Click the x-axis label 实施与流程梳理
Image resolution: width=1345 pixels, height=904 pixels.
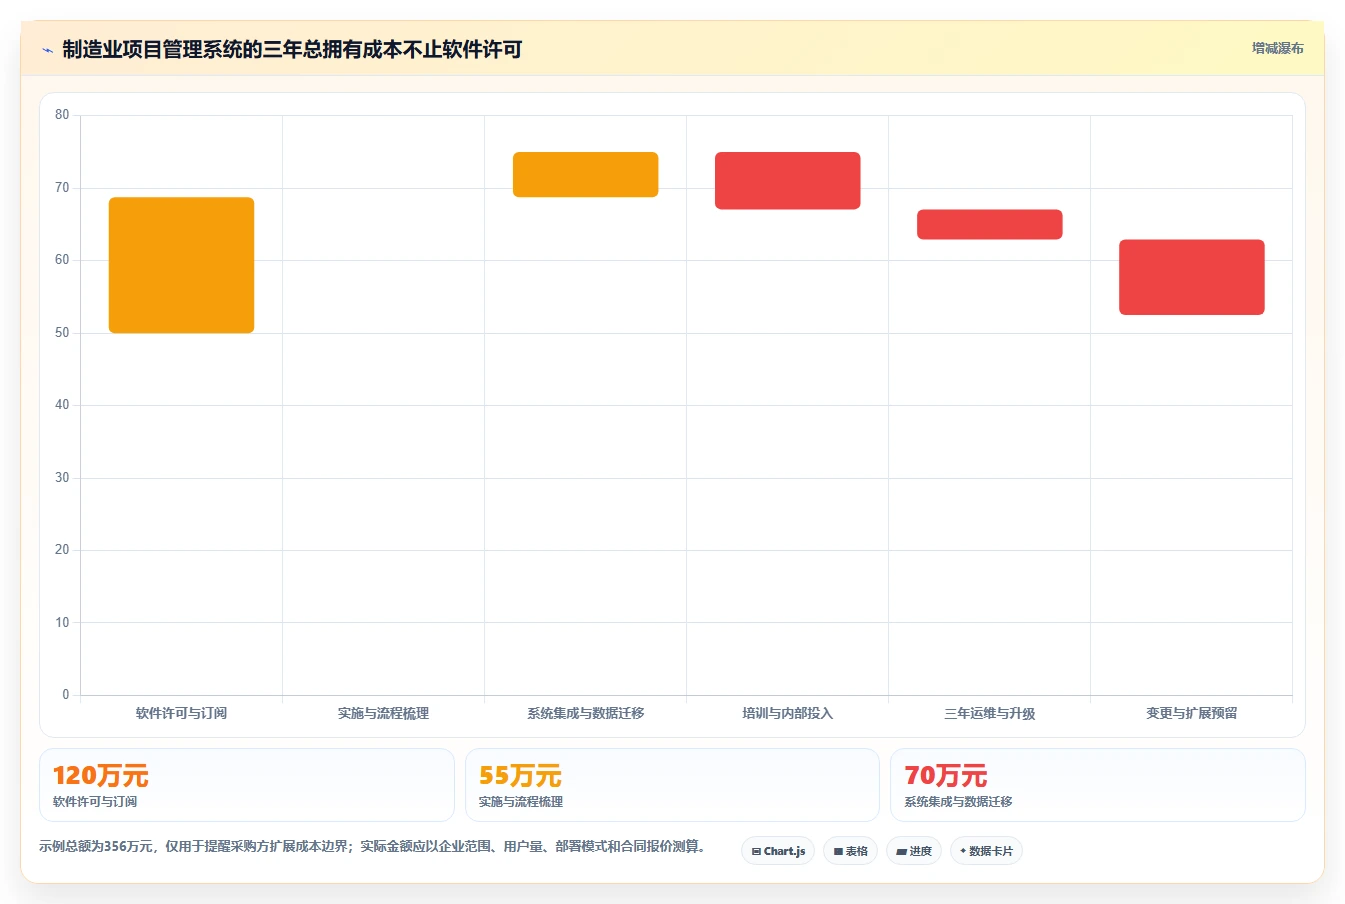[x=383, y=713]
